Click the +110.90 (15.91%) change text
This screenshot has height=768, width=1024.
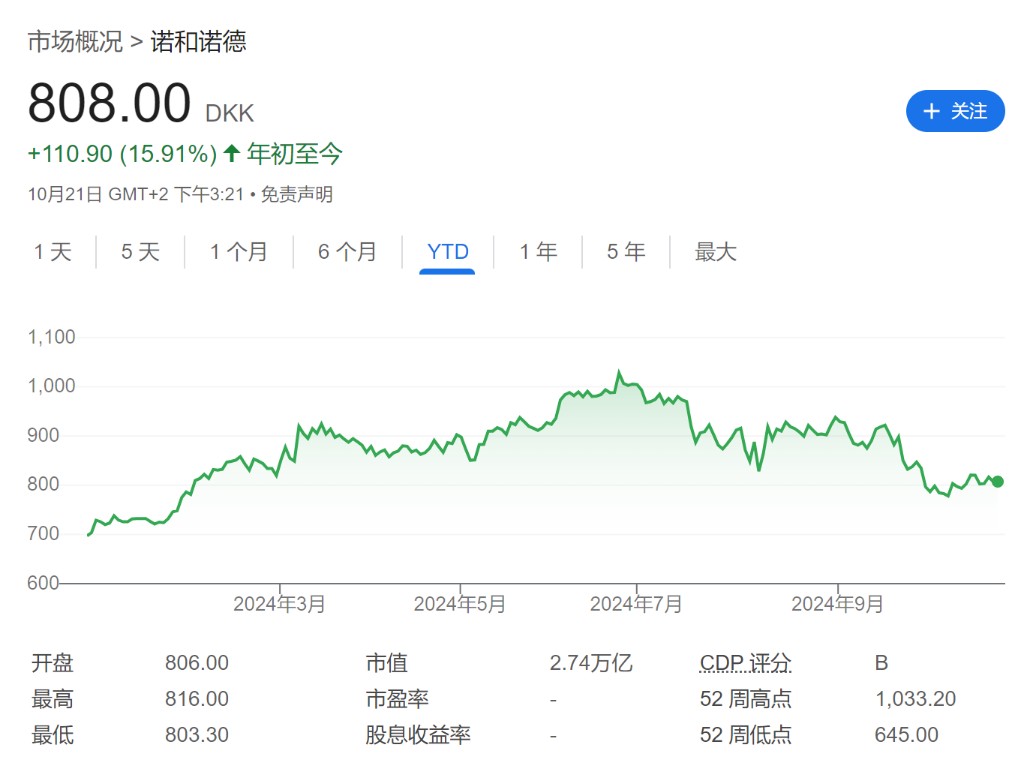pos(122,154)
